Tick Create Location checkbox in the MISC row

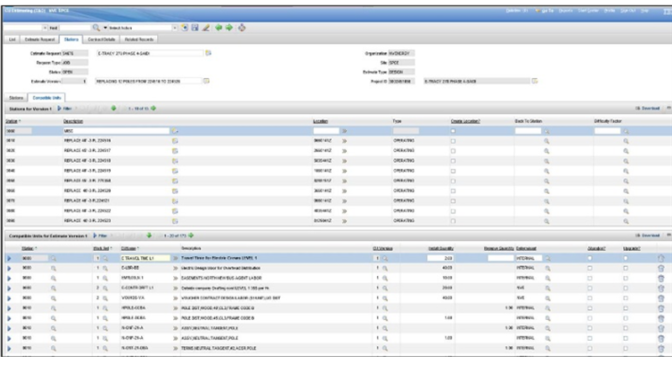pyautogui.click(x=453, y=131)
